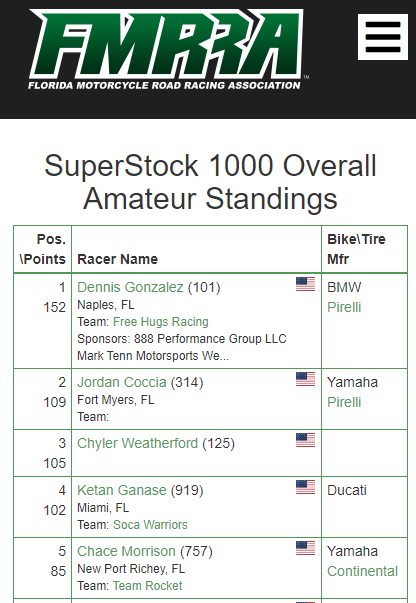Viewport: 416px width, 603px height.
Task: Open Chace Morrison racer profile
Action: (x=126, y=551)
